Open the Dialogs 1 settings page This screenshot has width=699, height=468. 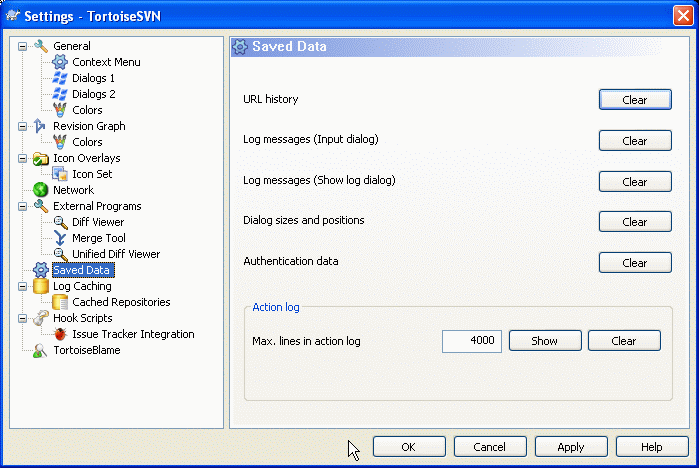(x=93, y=78)
